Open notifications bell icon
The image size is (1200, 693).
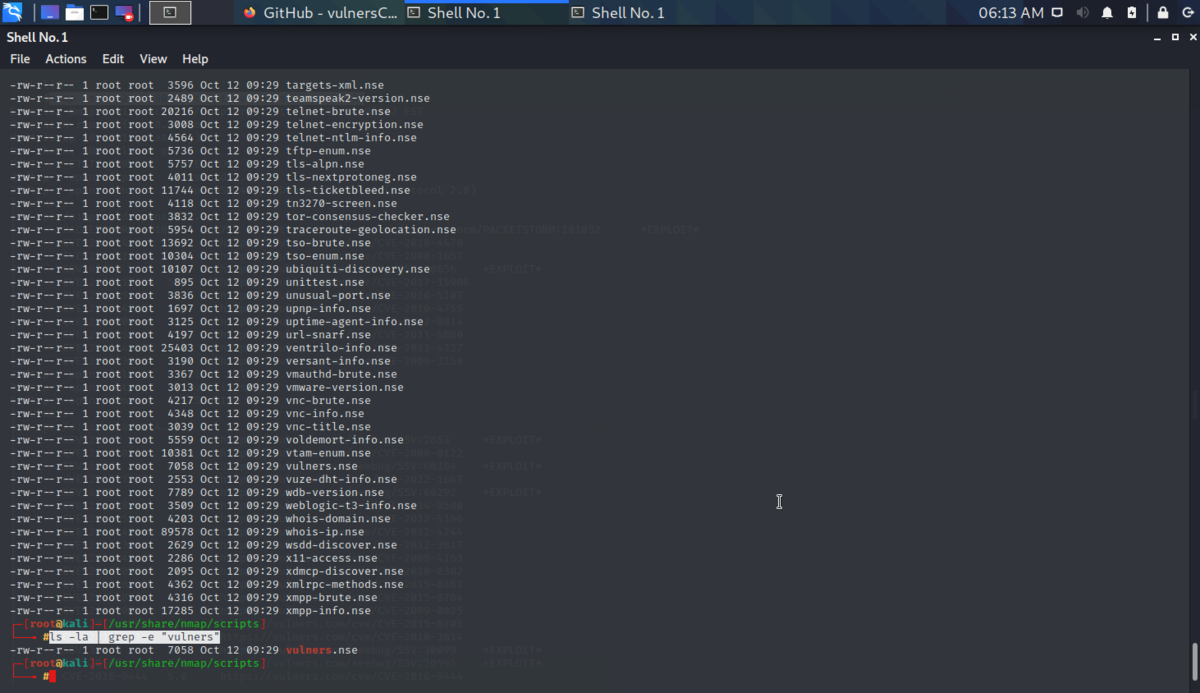click(x=1107, y=13)
